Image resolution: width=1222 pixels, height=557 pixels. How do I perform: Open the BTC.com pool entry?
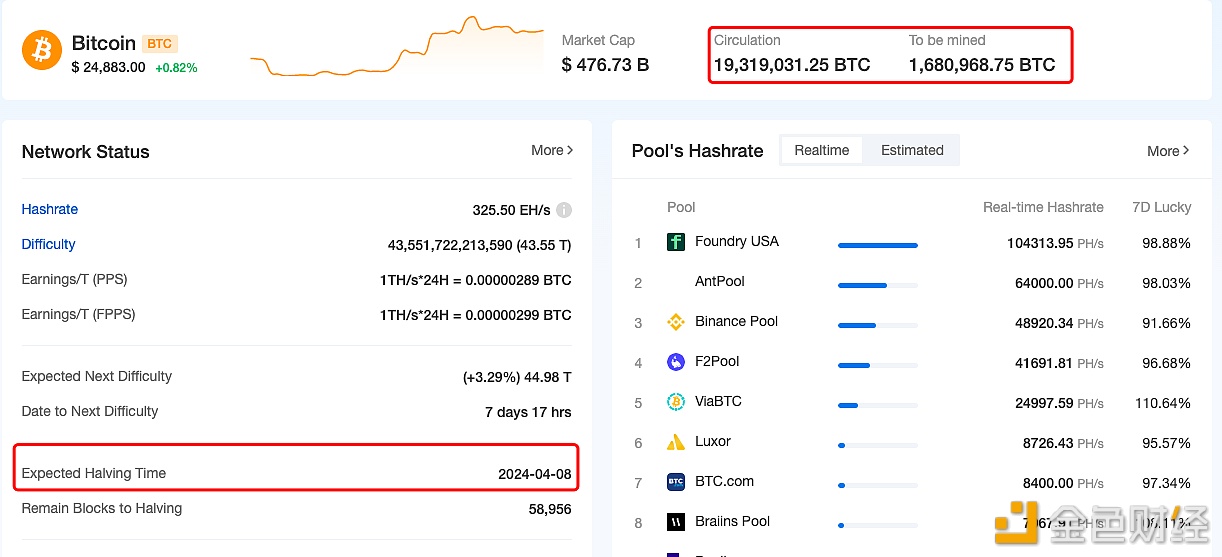[724, 481]
